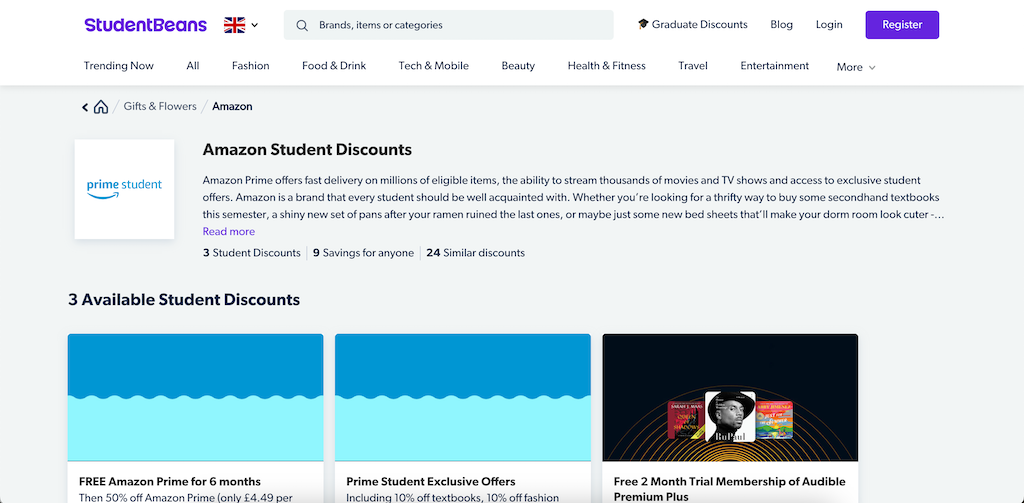
Task: Click the back arrow in breadcrumb
Action: tap(85, 106)
